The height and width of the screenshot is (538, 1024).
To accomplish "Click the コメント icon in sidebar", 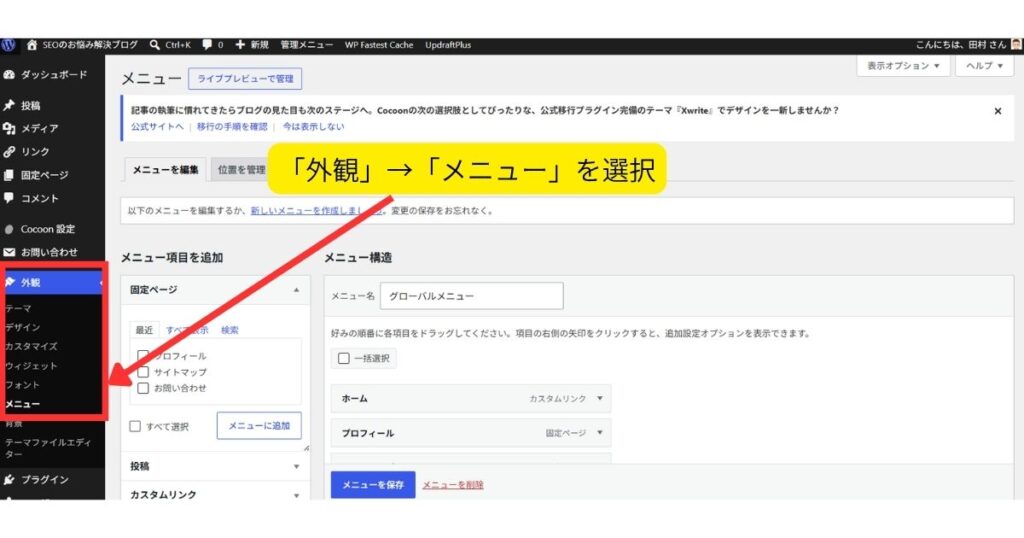I will [x=9, y=198].
